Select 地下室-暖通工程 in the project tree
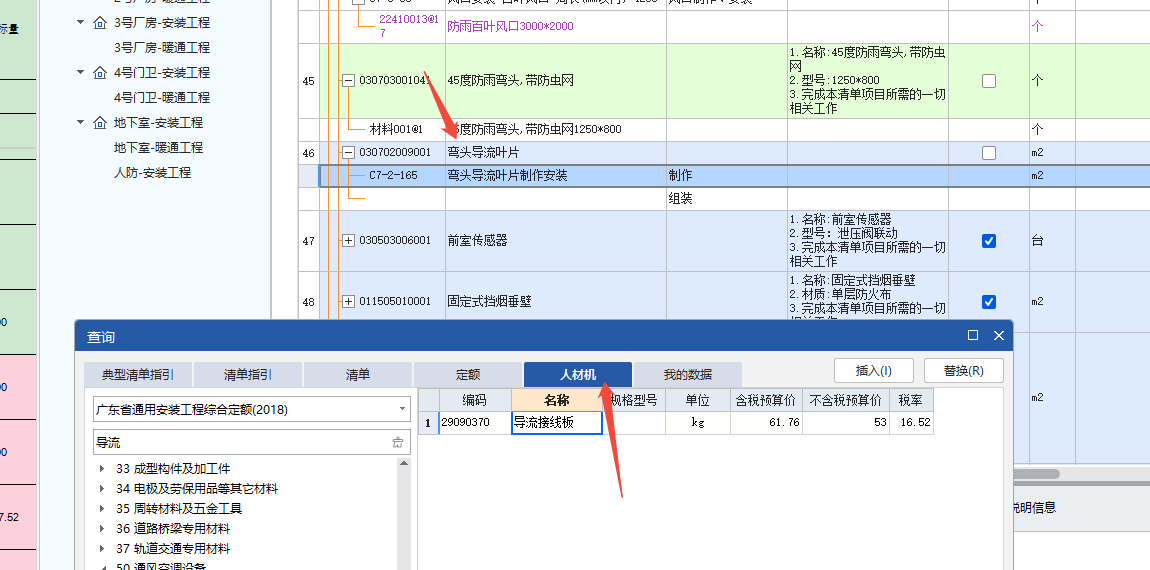 coord(158,147)
